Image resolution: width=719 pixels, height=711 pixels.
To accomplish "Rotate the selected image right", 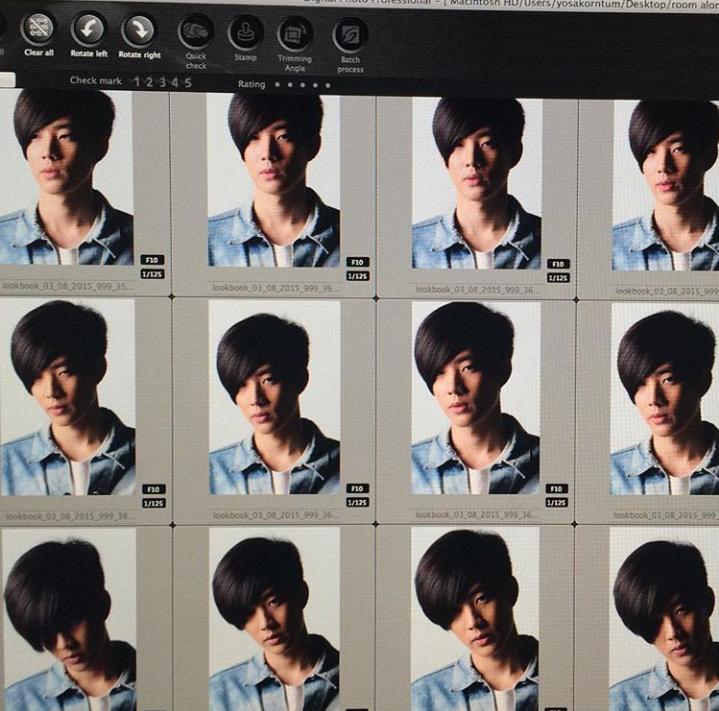I will (139, 31).
